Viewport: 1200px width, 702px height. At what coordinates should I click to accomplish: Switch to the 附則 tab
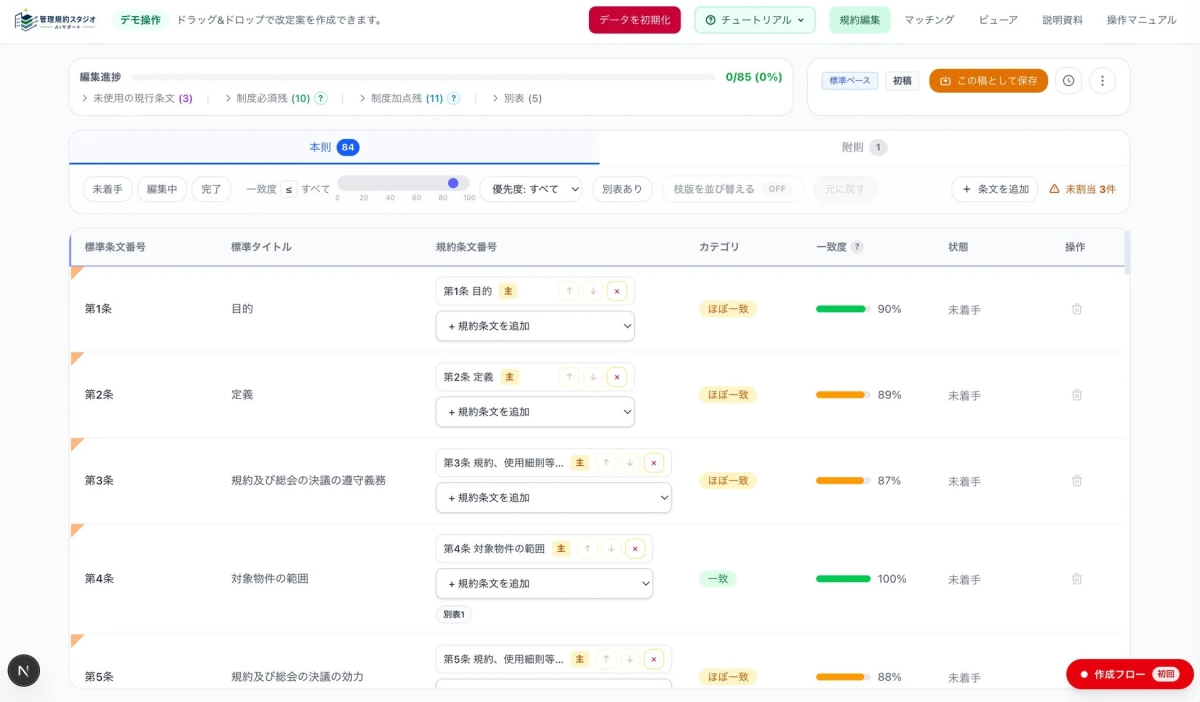[x=864, y=147]
